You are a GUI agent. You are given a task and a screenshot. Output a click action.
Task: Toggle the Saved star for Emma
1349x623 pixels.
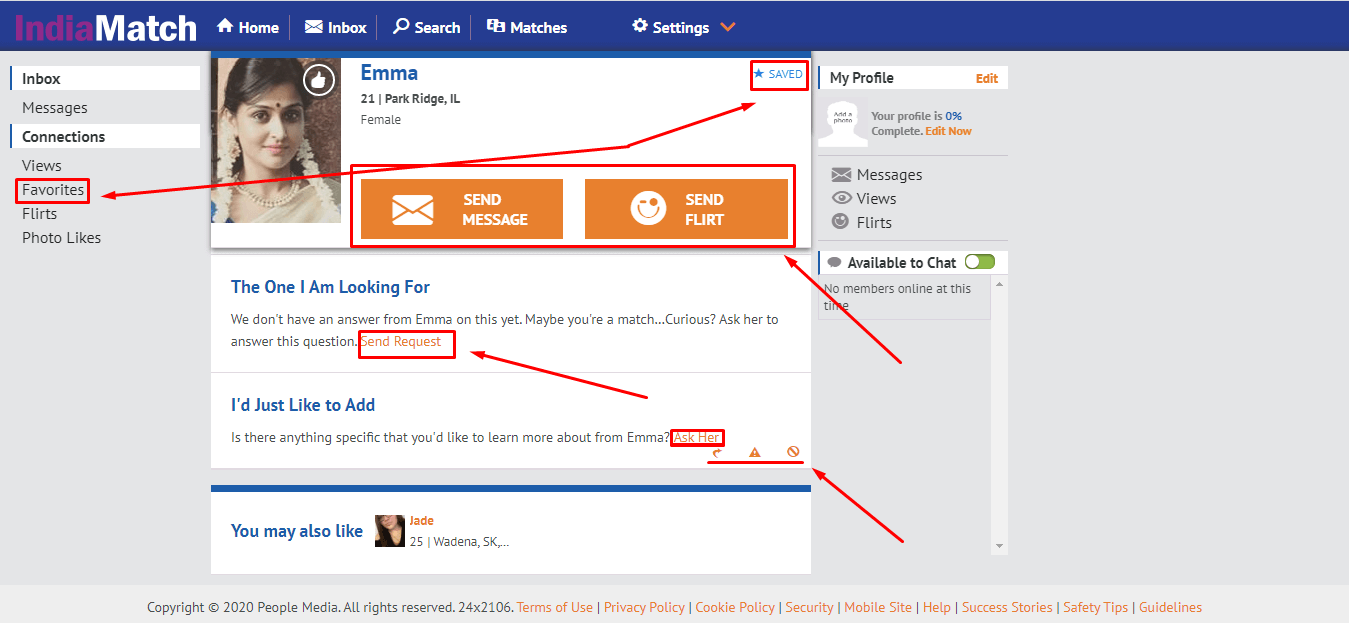click(x=778, y=74)
